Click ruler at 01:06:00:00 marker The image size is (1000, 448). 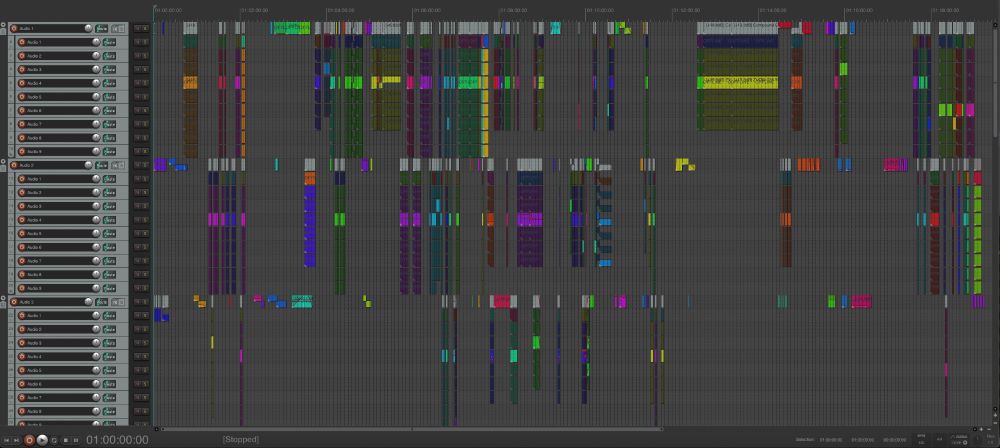point(427,10)
